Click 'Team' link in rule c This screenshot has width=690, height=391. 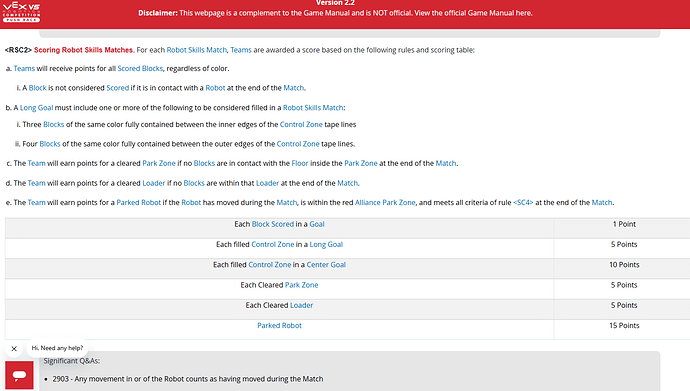pos(37,163)
